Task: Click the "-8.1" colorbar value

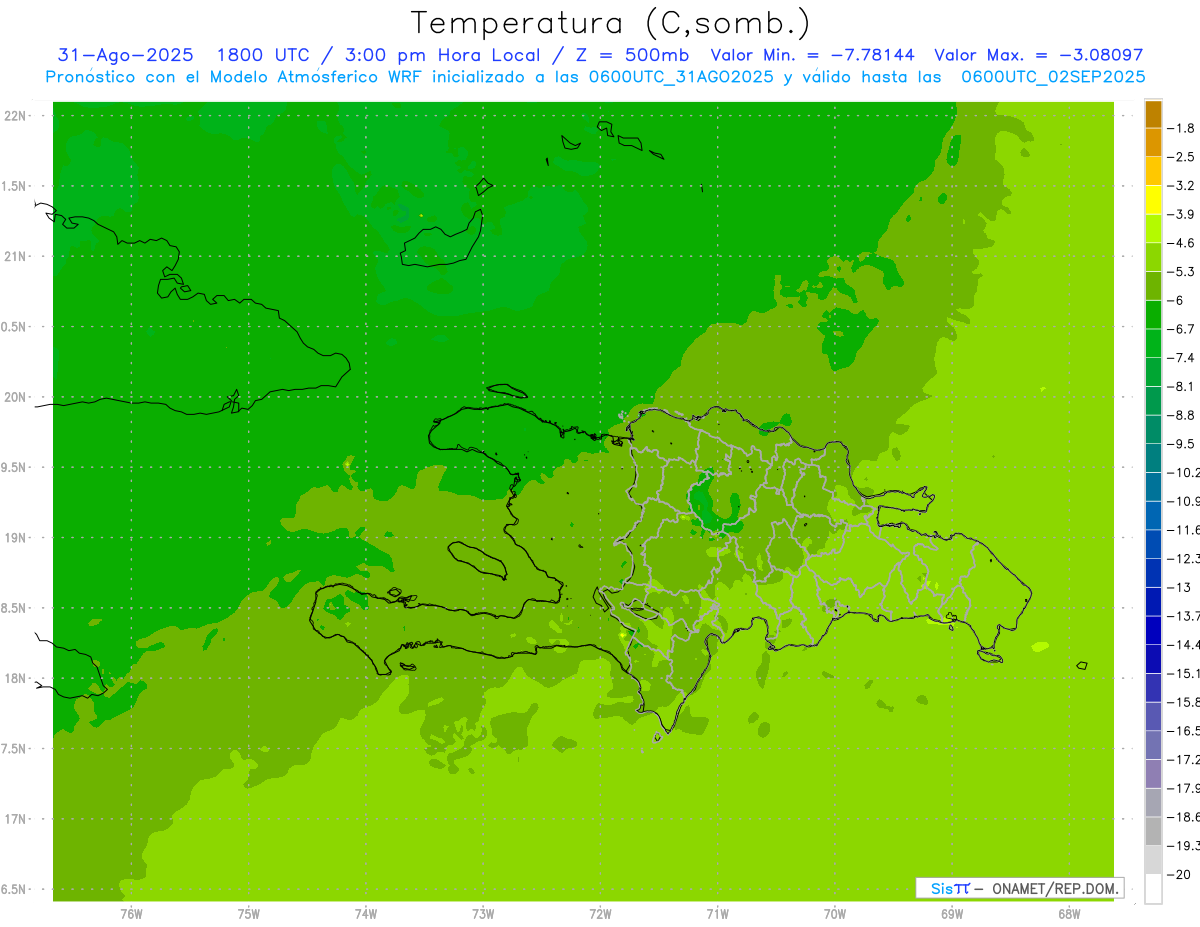Action: click(1182, 386)
